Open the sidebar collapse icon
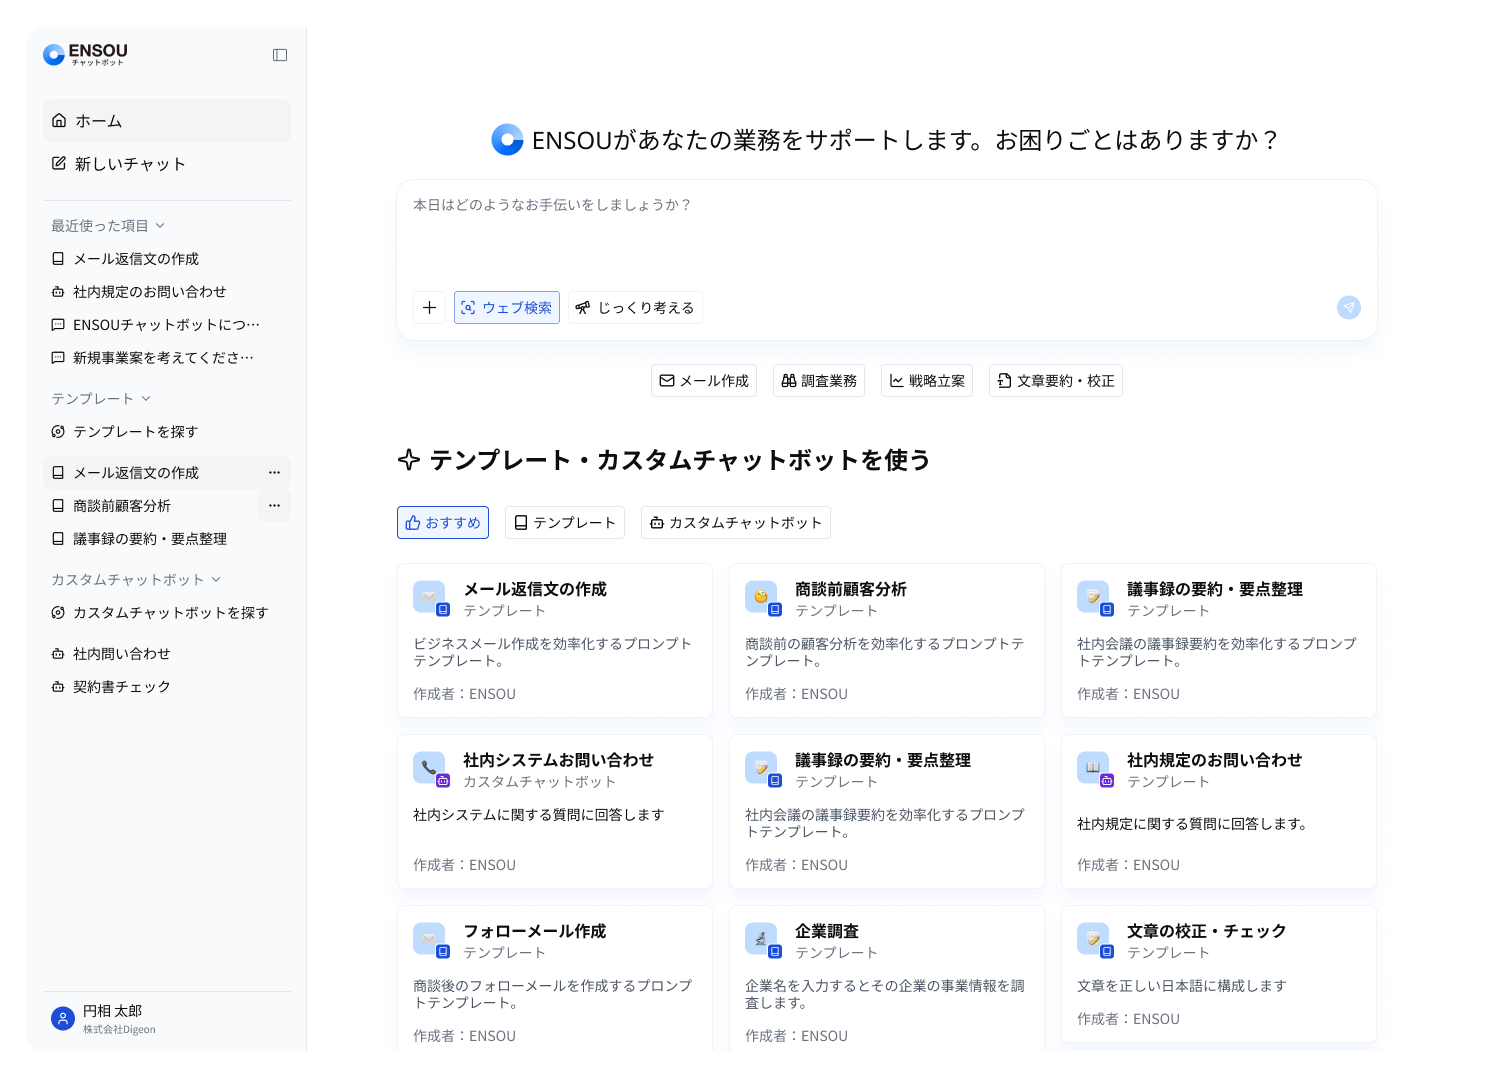Viewport: 1494px width, 1078px height. click(279, 55)
